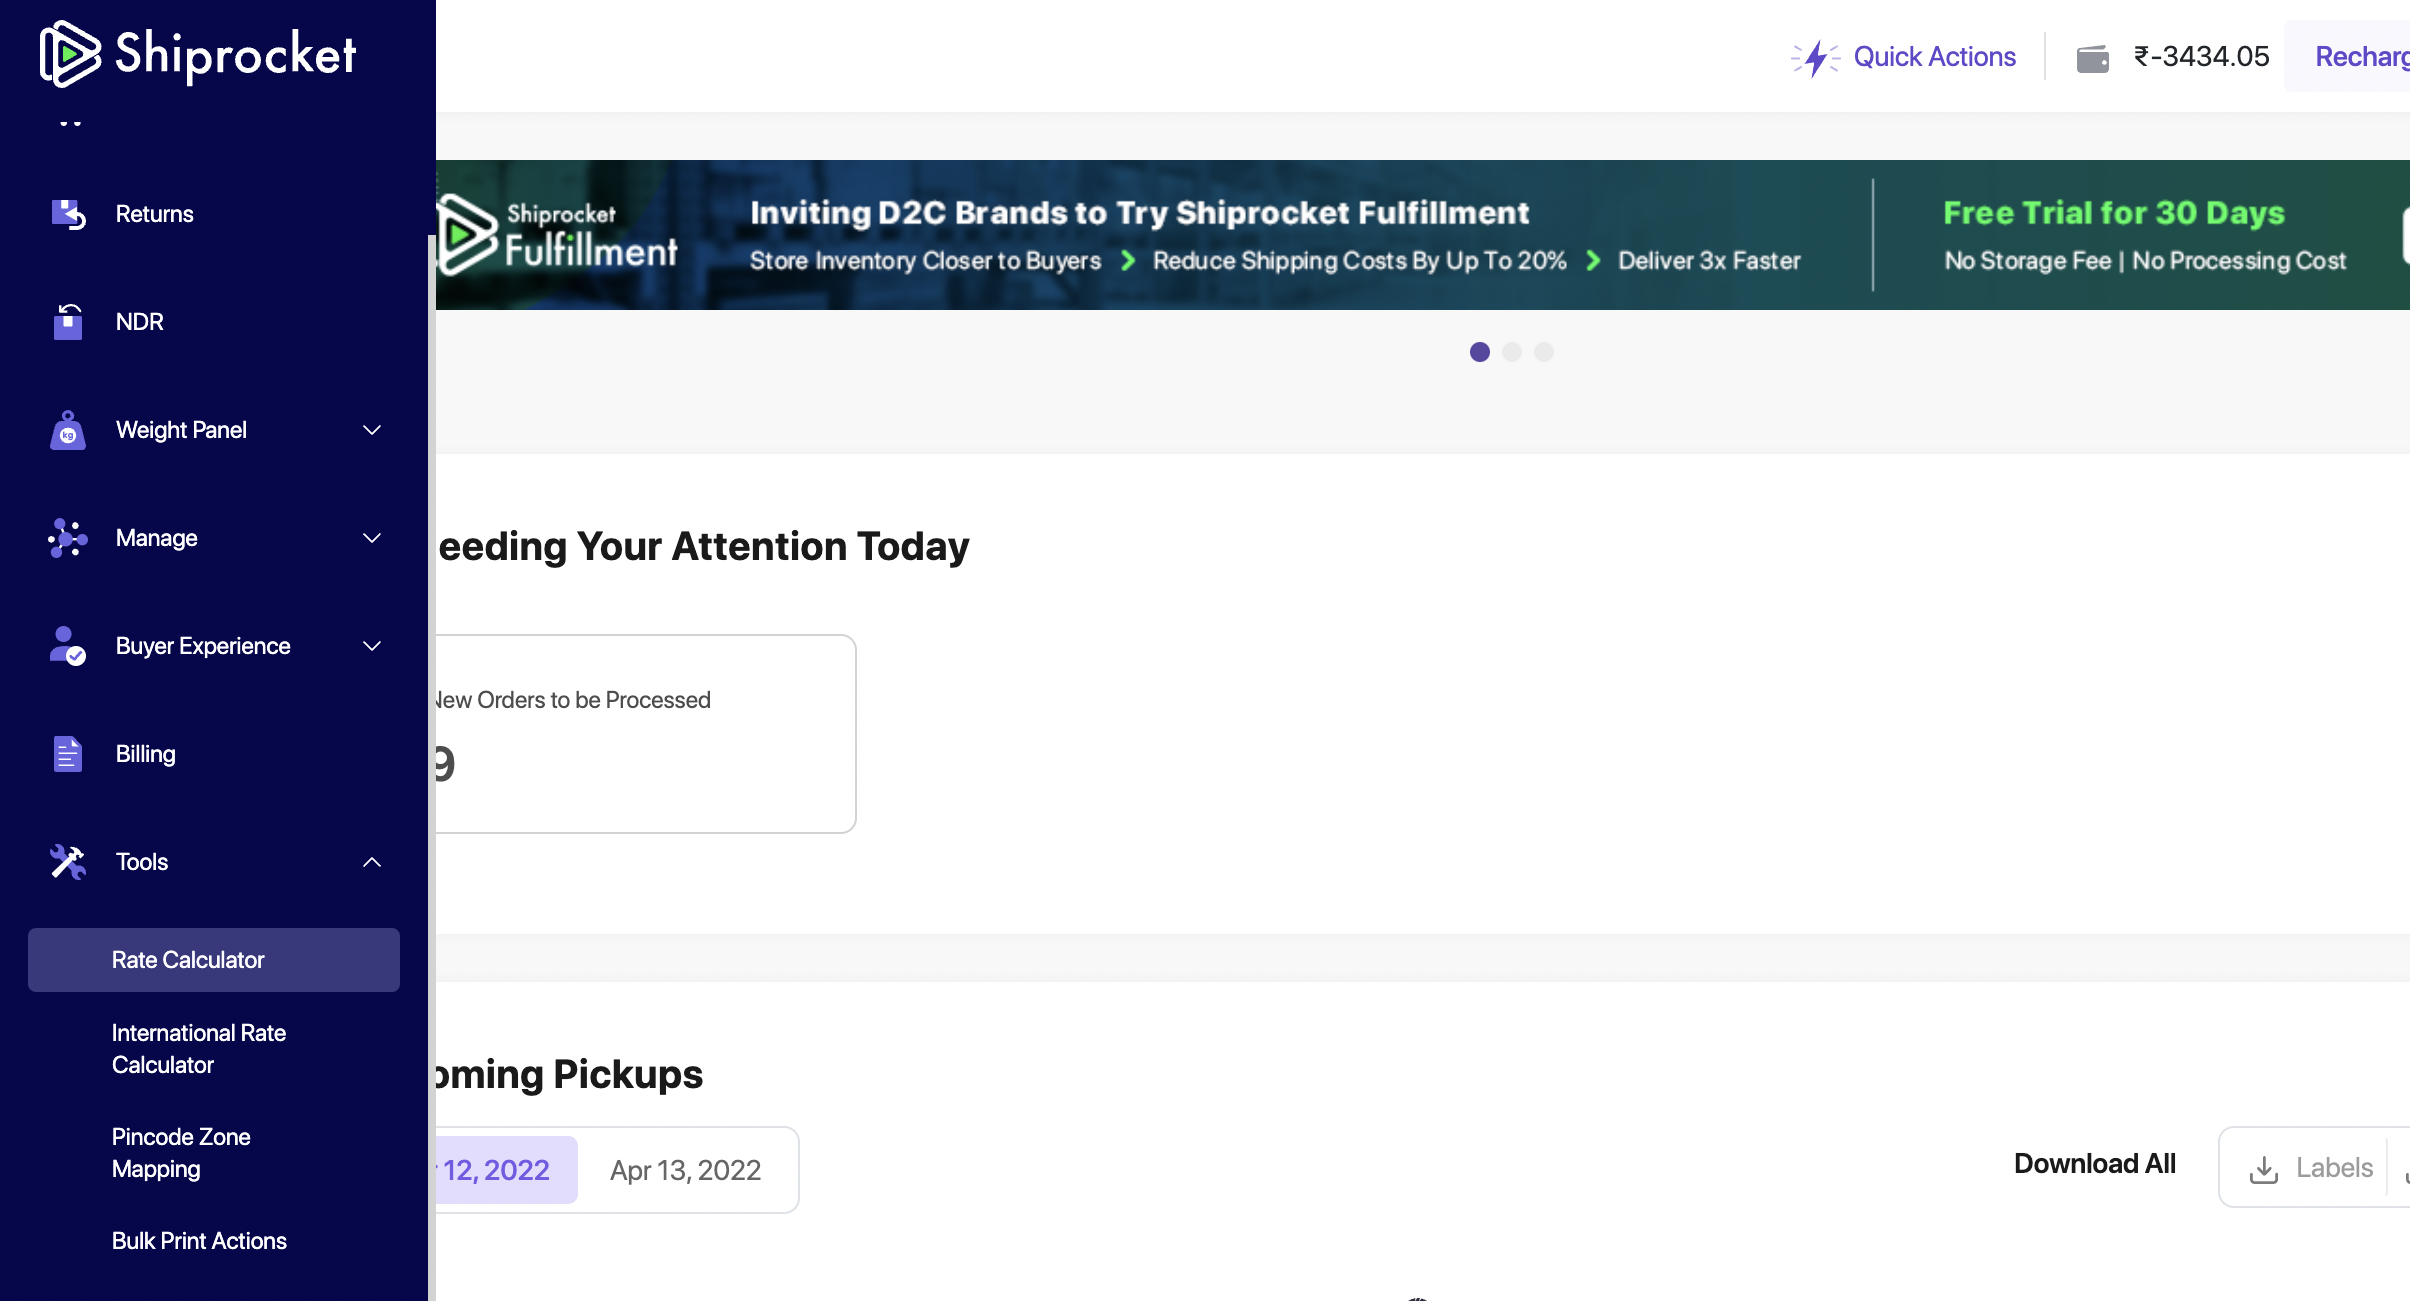Click the Billing document icon
Screen dimensions: 2410x1301
click(x=68, y=754)
